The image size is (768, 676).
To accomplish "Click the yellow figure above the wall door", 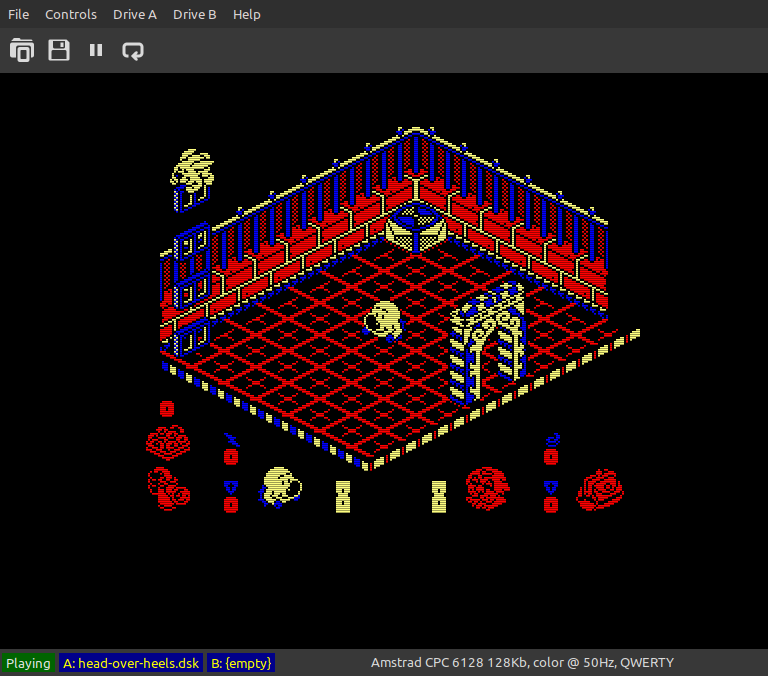I will coord(192,171).
